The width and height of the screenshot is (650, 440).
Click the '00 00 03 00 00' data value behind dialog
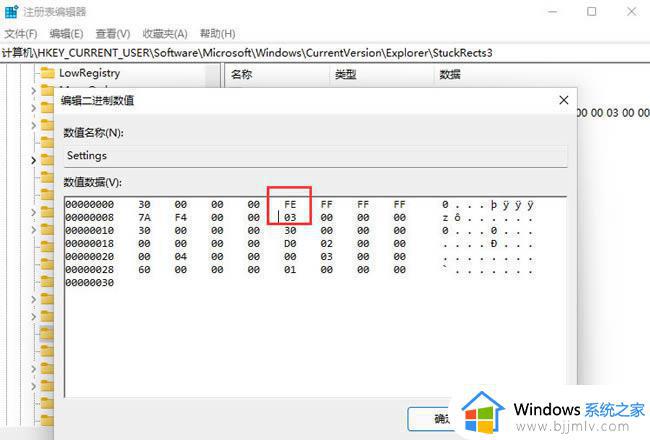coord(613,113)
